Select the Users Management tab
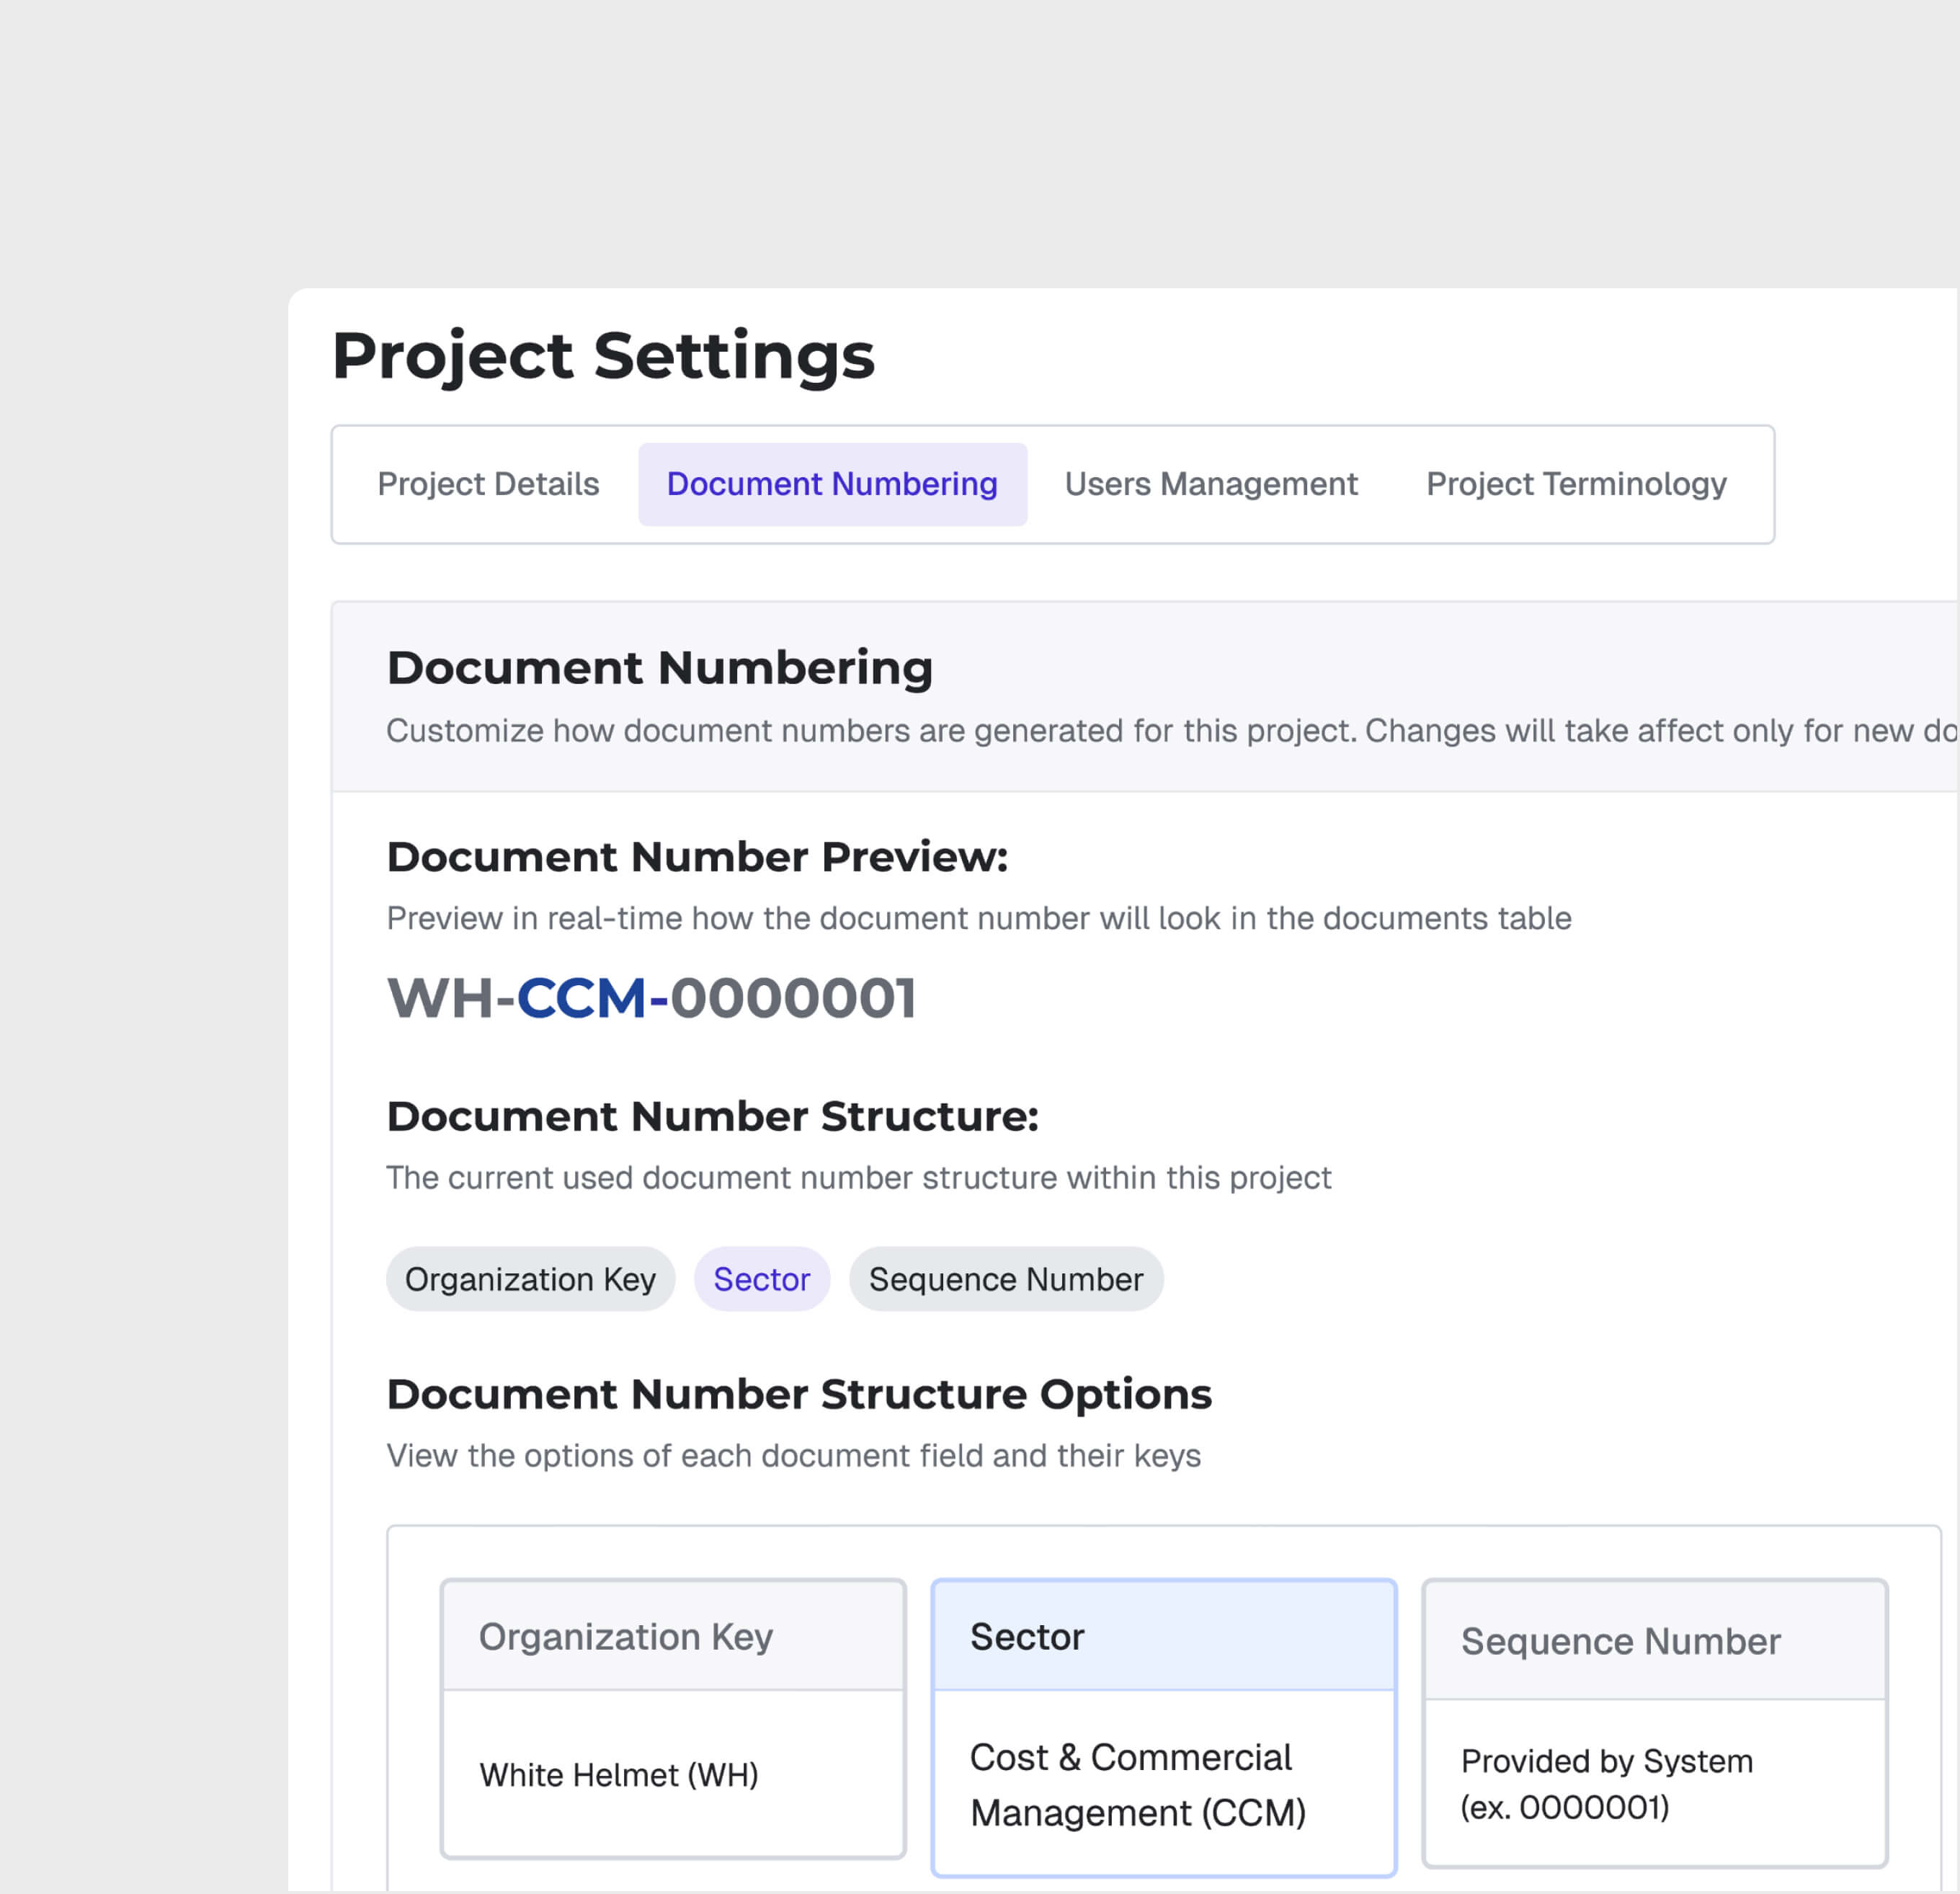 [1210, 484]
